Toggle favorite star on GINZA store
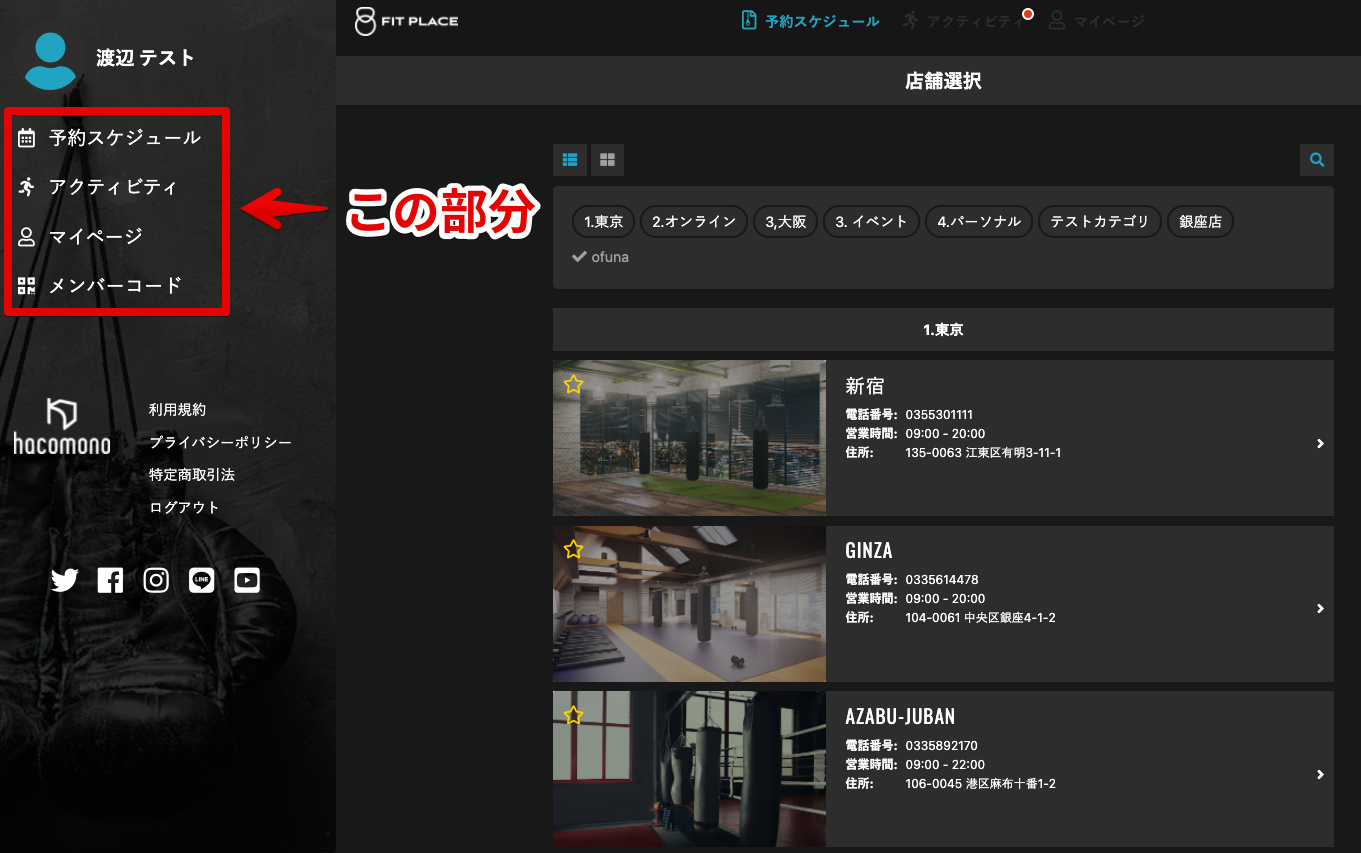This screenshot has width=1361, height=853. [573, 549]
